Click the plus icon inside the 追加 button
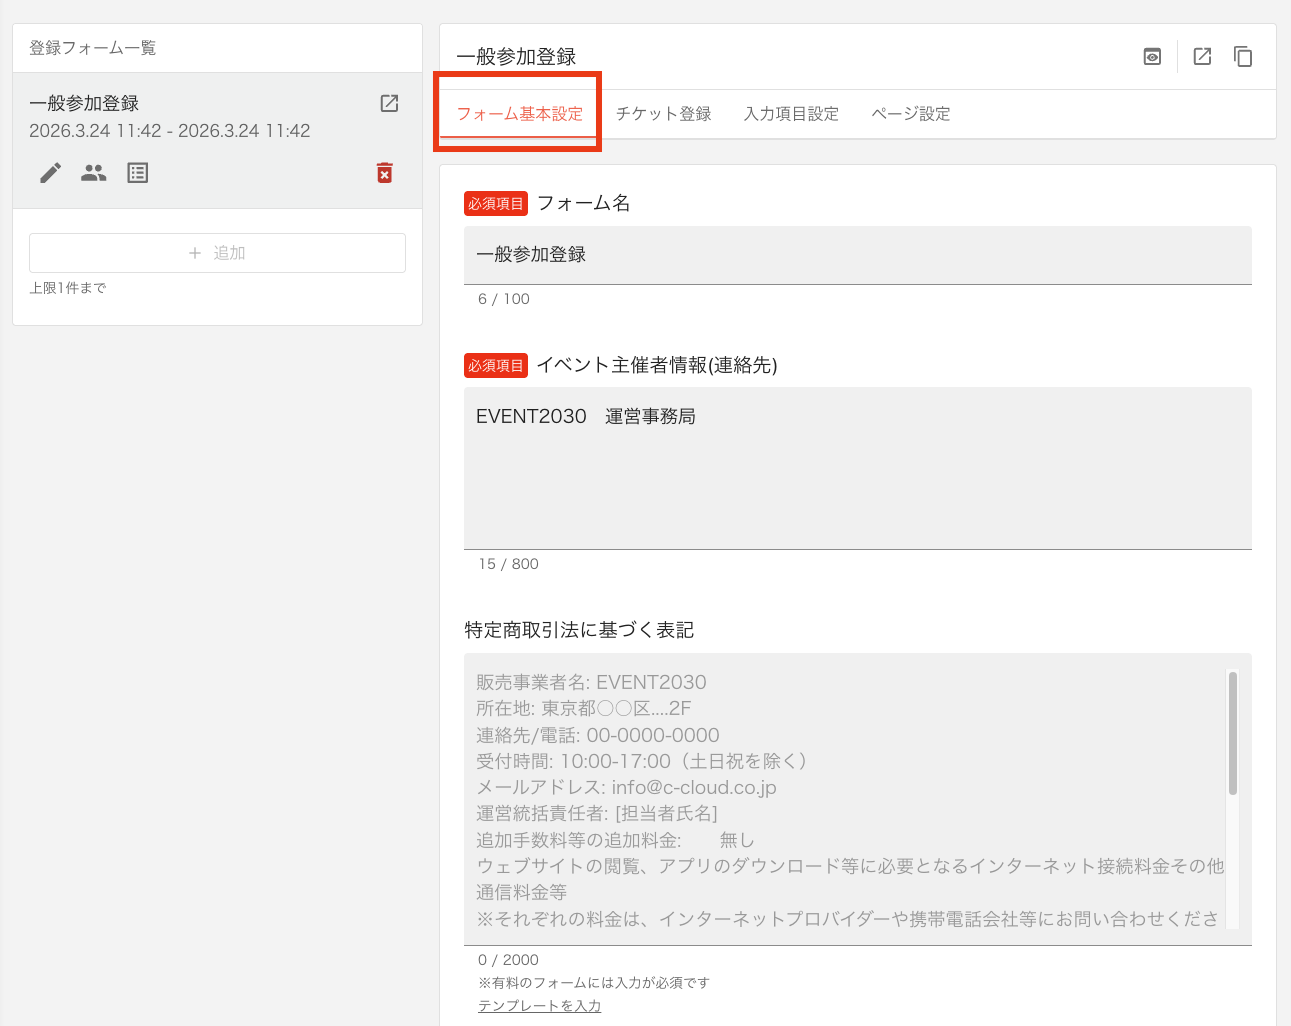Viewport: 1291px width, 1026px height. point(194,252)
